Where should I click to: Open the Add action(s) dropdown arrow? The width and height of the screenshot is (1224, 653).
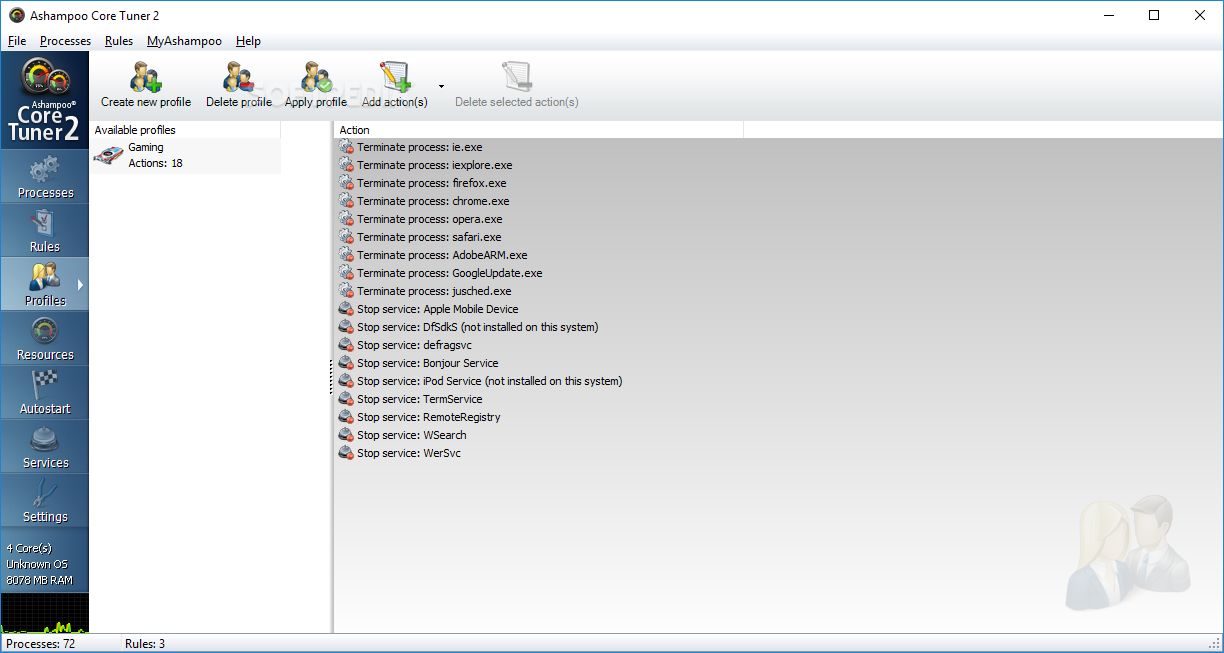441,87
